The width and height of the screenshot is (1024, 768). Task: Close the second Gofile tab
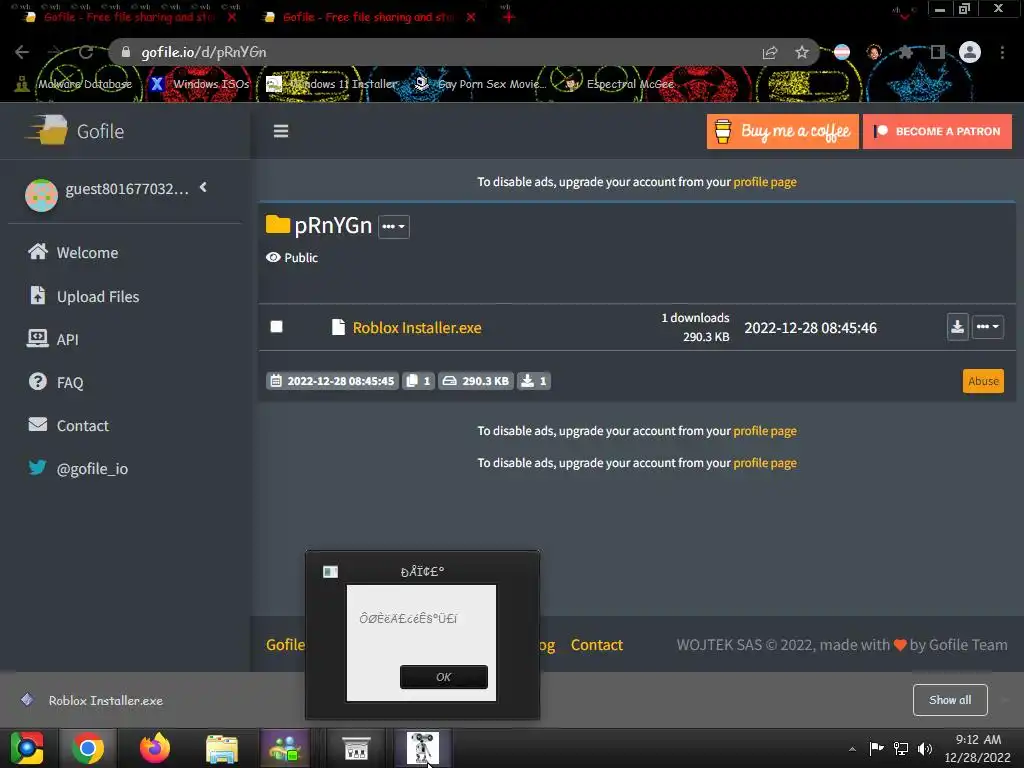coord(471,17)
